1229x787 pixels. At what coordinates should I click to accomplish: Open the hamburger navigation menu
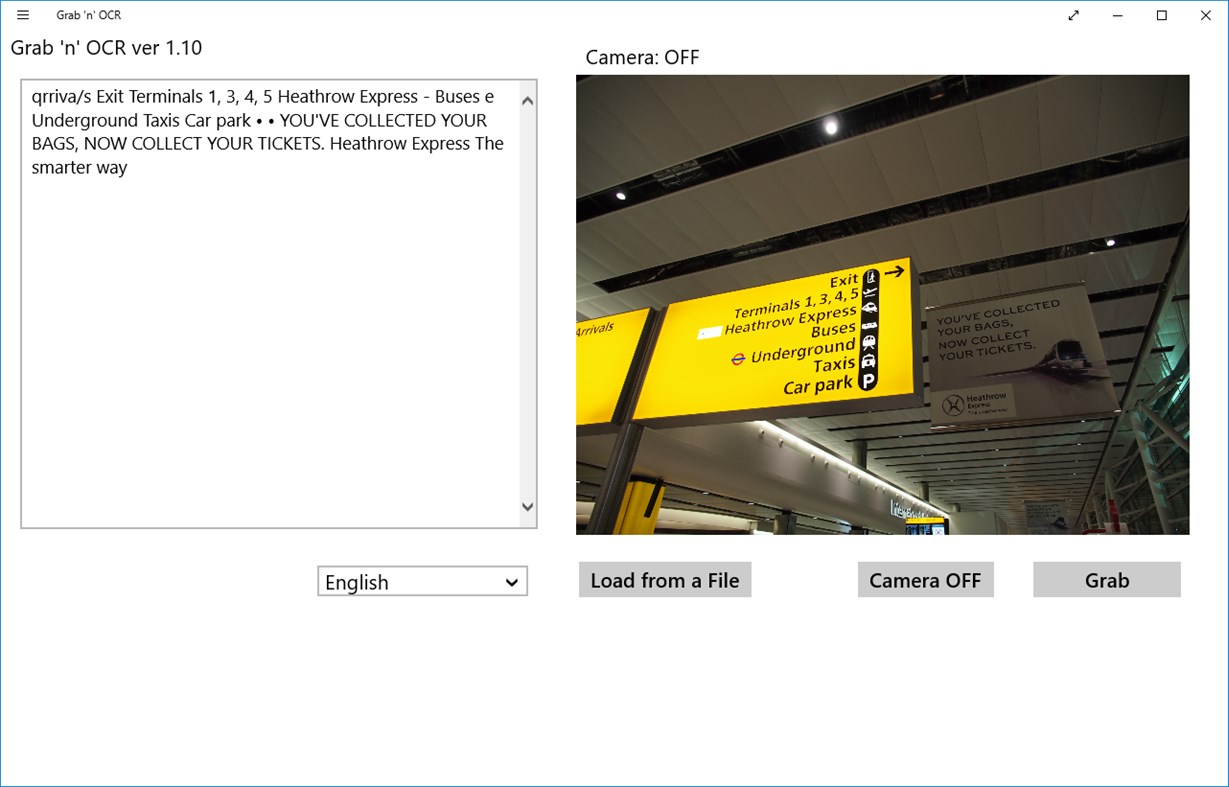[x=22, y=15]
